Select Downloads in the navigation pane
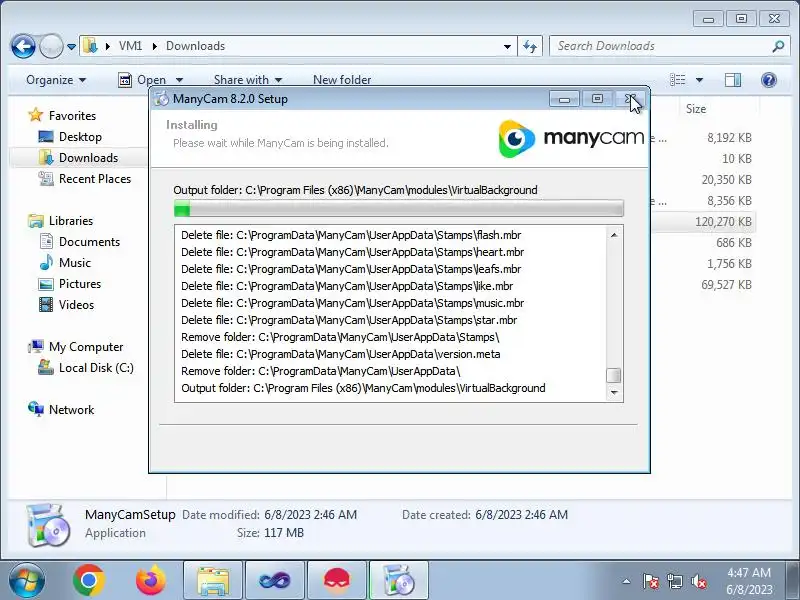 pyautogui.click(x=88, y=158)
